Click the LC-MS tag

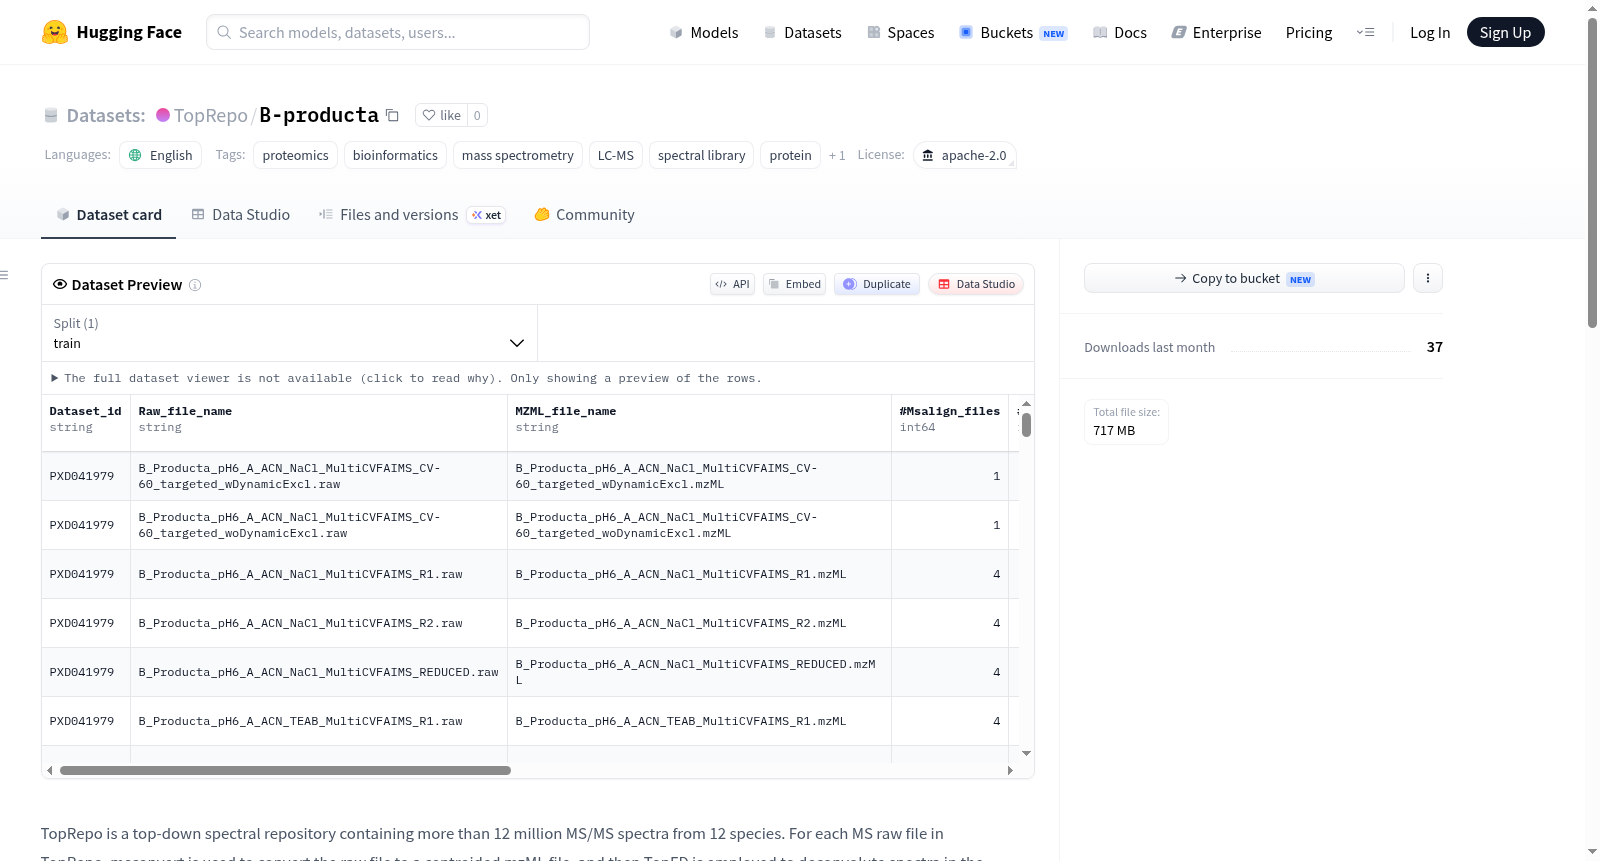616,155
